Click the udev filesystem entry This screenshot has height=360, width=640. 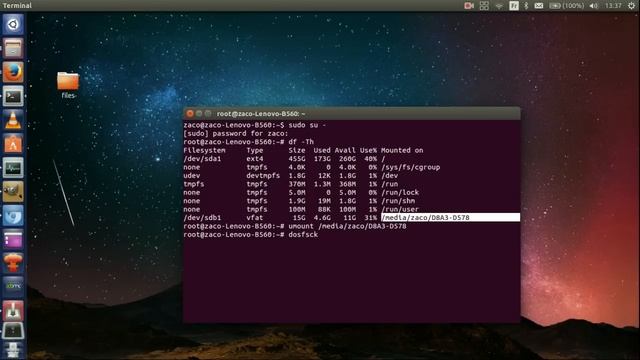tap(191, 176)
